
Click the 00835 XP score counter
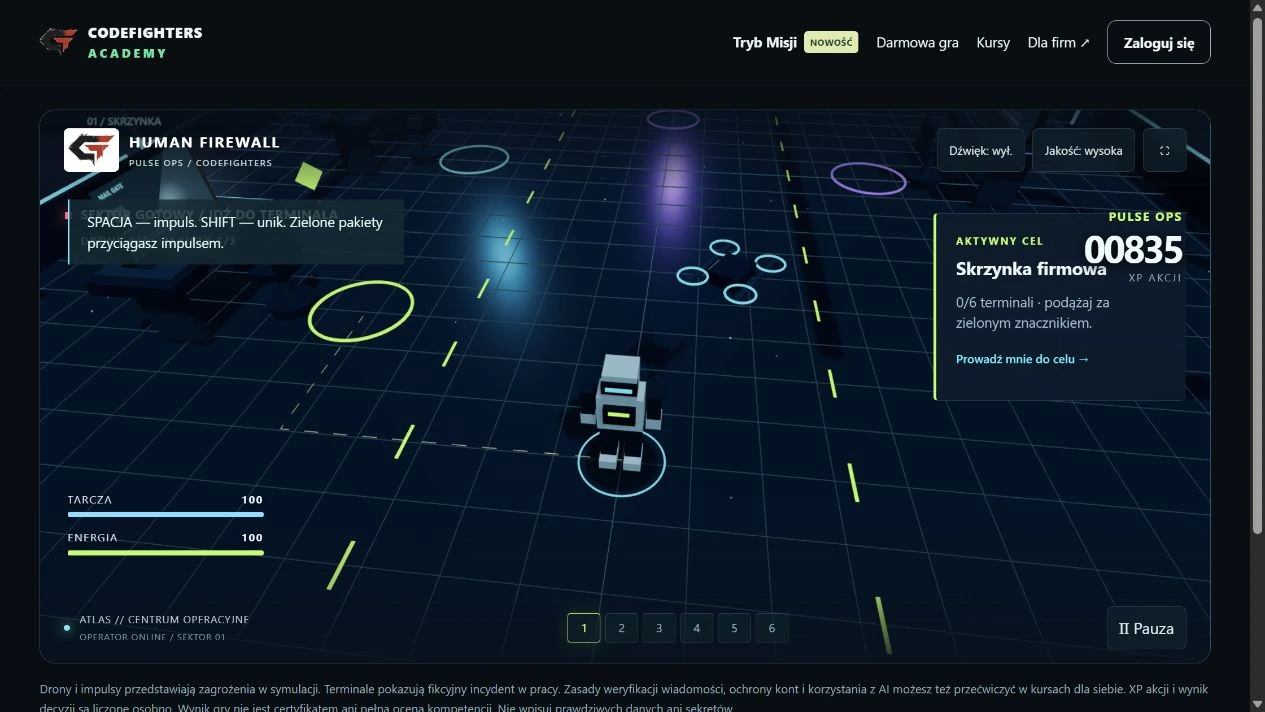pos(1133,250)
